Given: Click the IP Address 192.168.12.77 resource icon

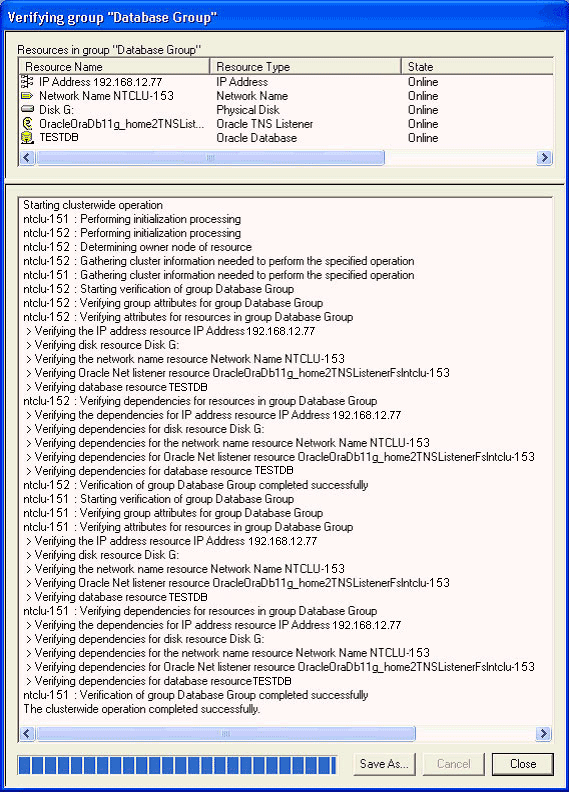Looking at the screenshot, I should point(27,81).
